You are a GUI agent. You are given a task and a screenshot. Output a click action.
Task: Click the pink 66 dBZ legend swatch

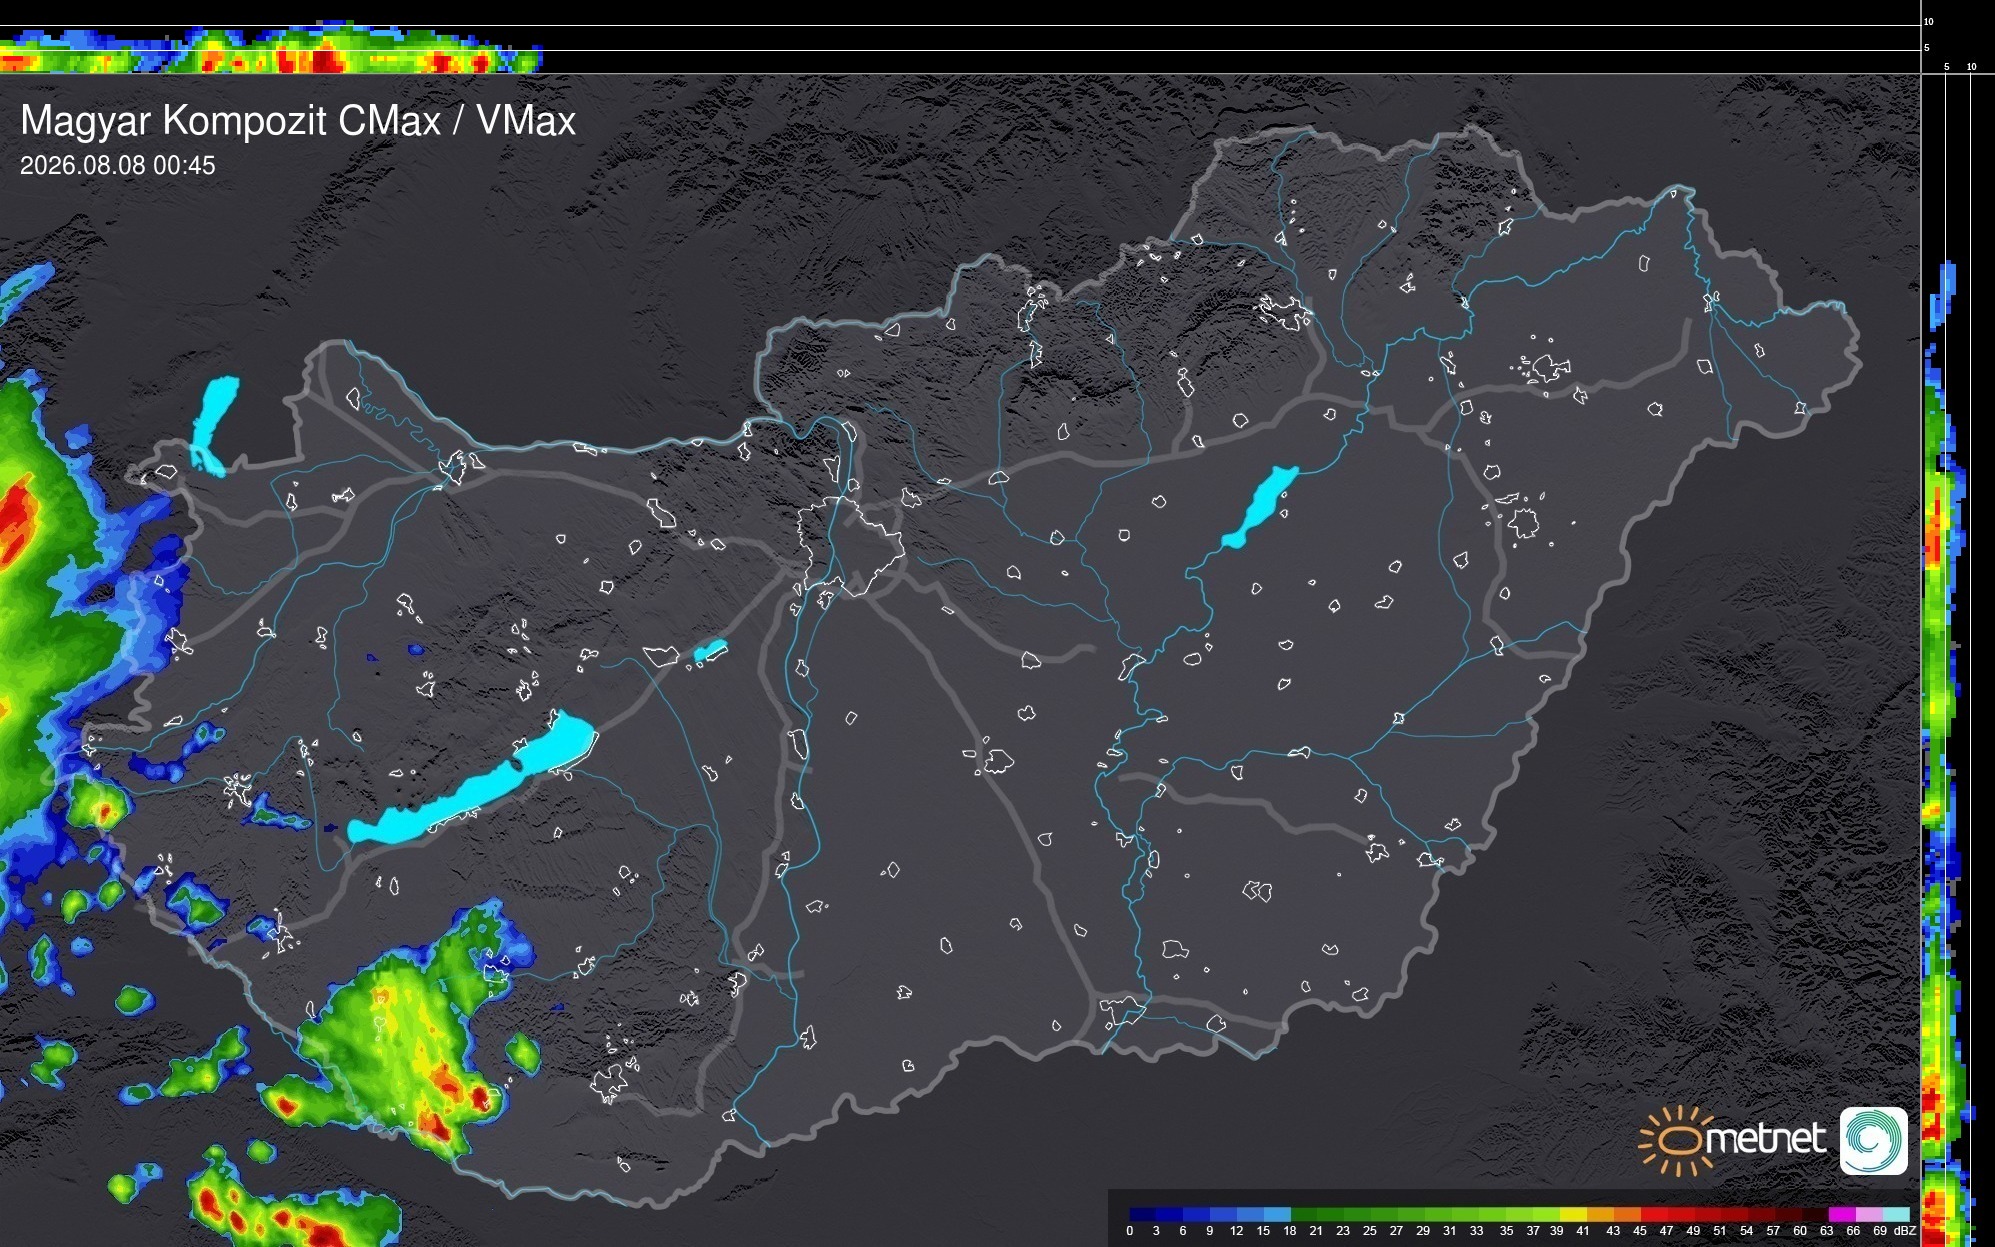point(1869,1214)
